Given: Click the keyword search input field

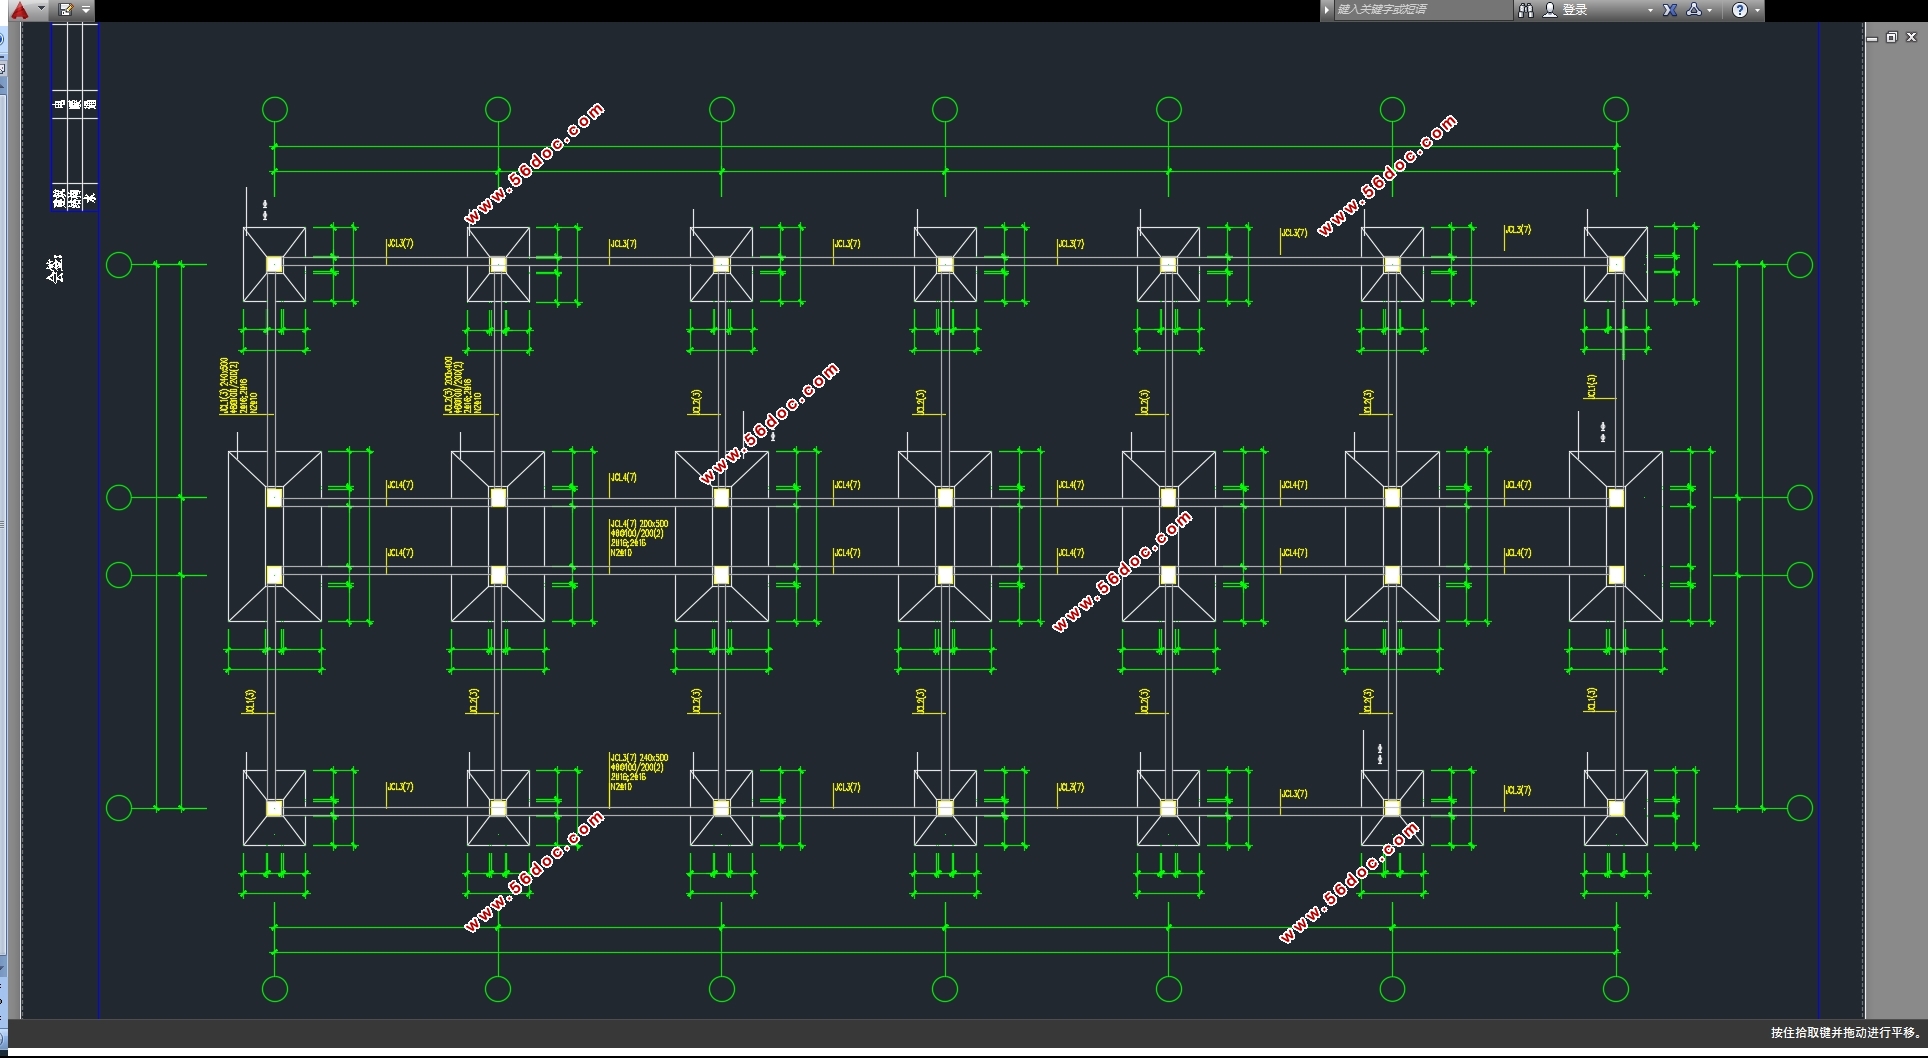Looking at the screenshot, I should pos(1420,10).
